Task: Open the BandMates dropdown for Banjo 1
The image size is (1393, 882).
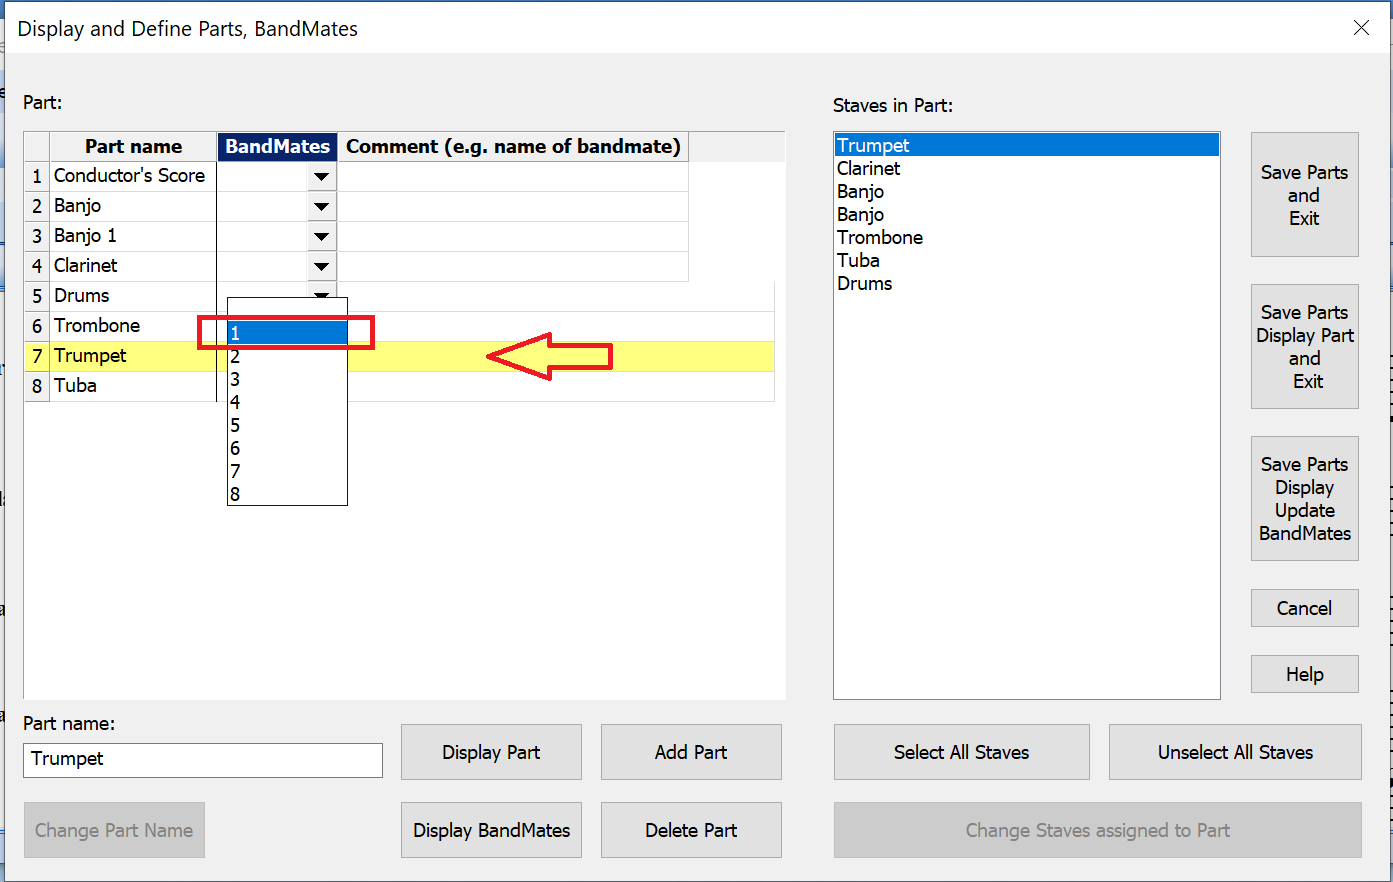Action: point(321,237)
